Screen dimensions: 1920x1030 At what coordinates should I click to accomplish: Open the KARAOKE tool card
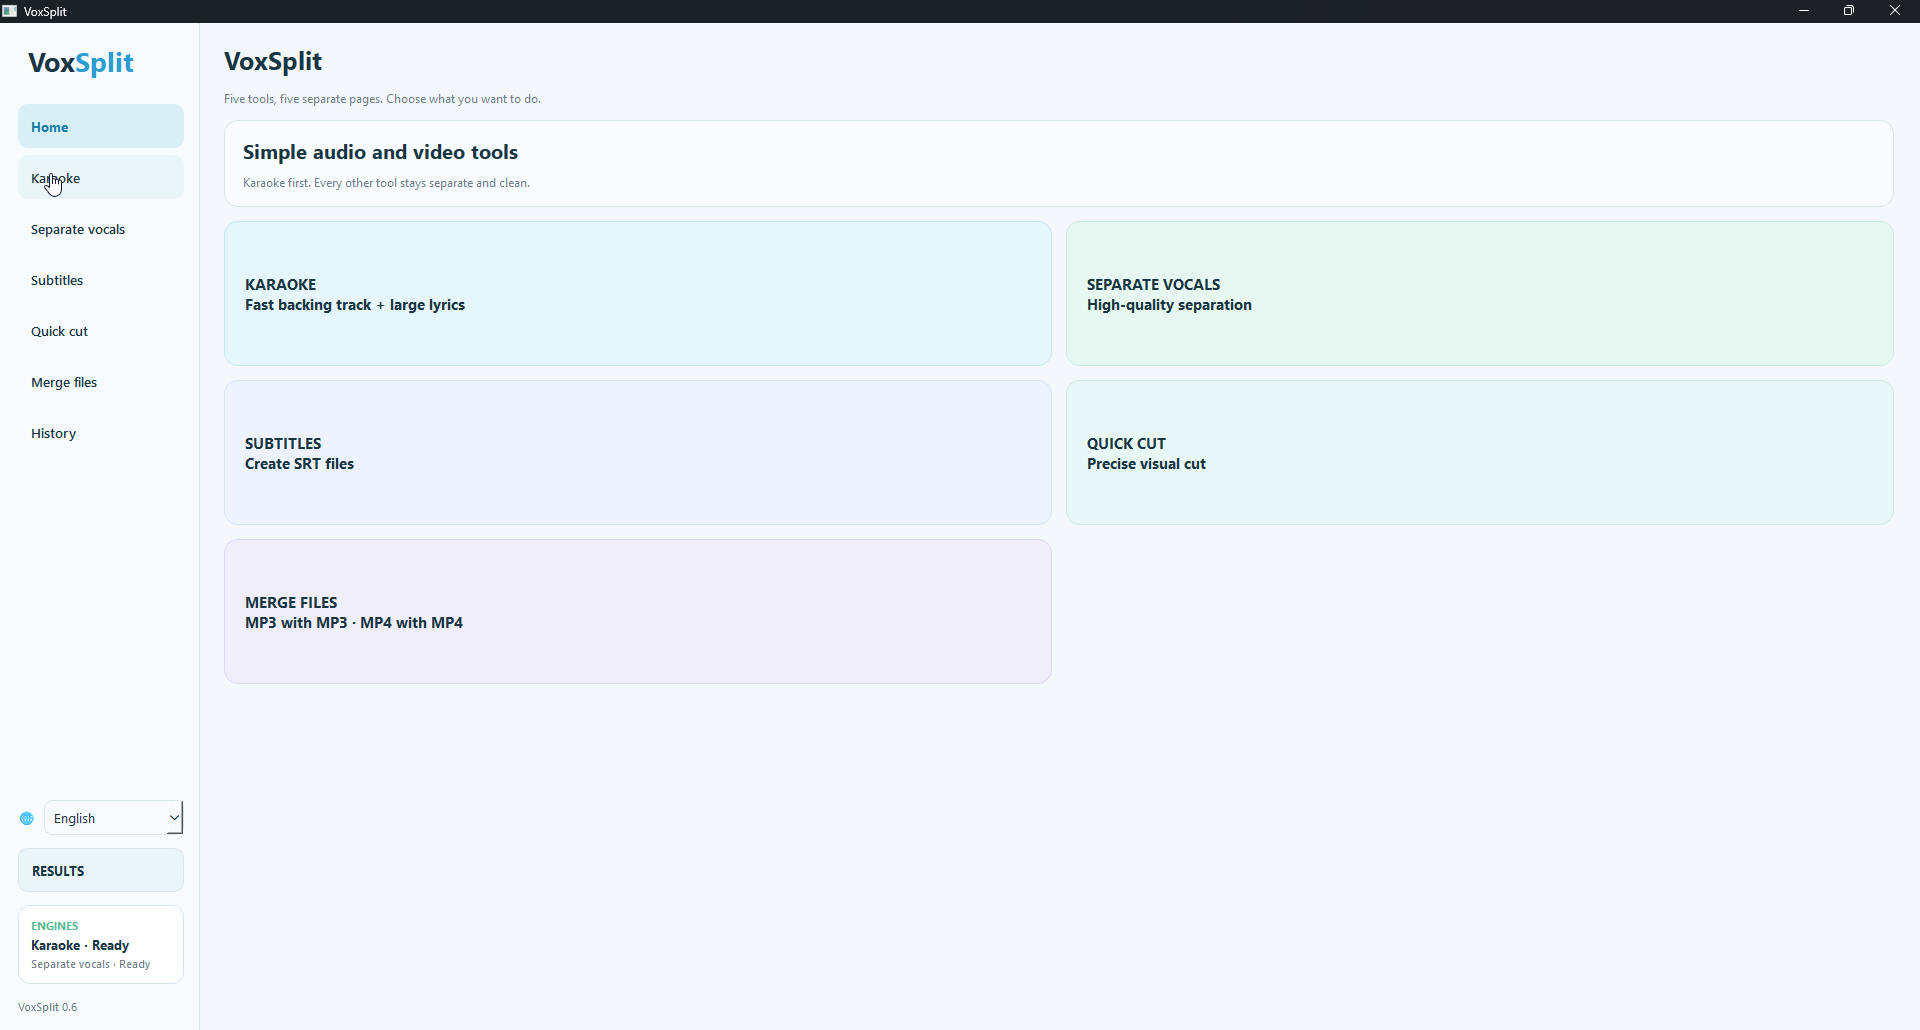click(638, 293)
